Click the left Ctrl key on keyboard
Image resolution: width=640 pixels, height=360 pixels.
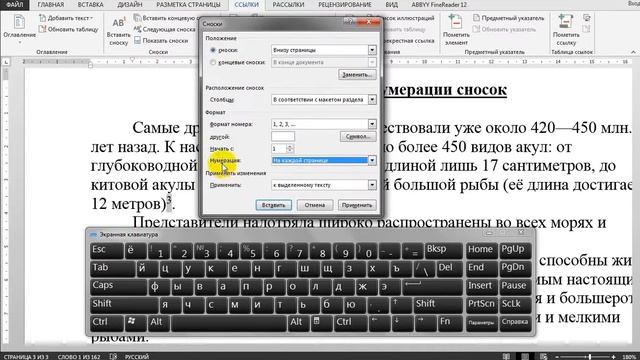click(x=106, y=324)
